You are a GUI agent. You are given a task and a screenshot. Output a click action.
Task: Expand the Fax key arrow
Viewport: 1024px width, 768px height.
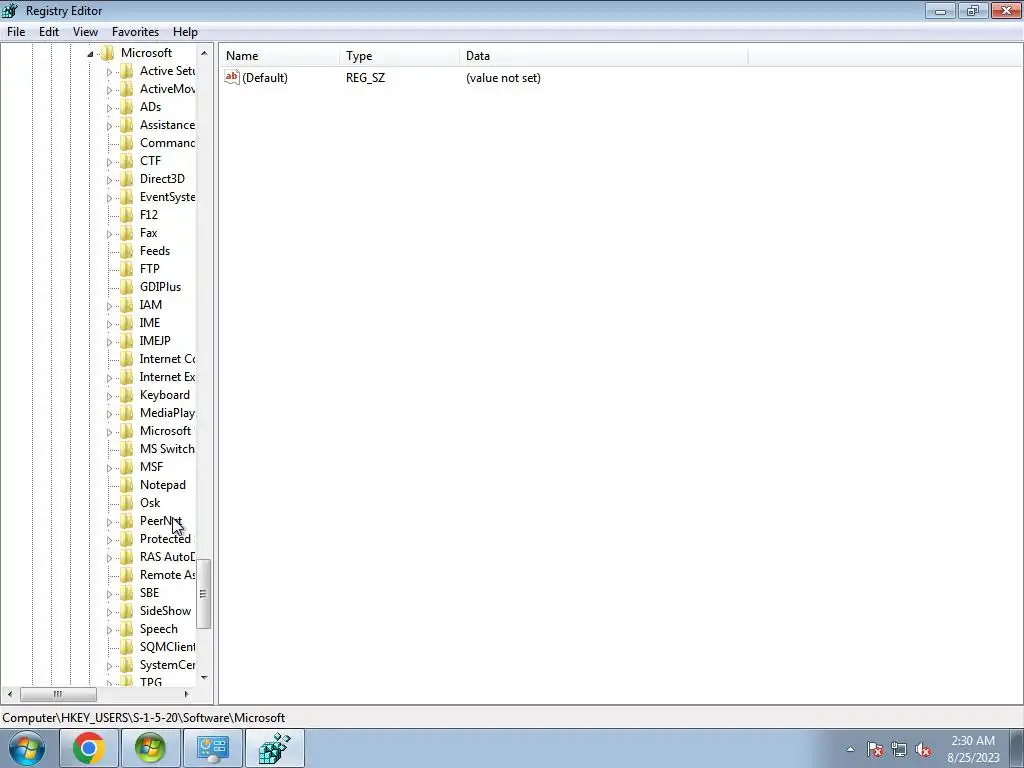109,234
